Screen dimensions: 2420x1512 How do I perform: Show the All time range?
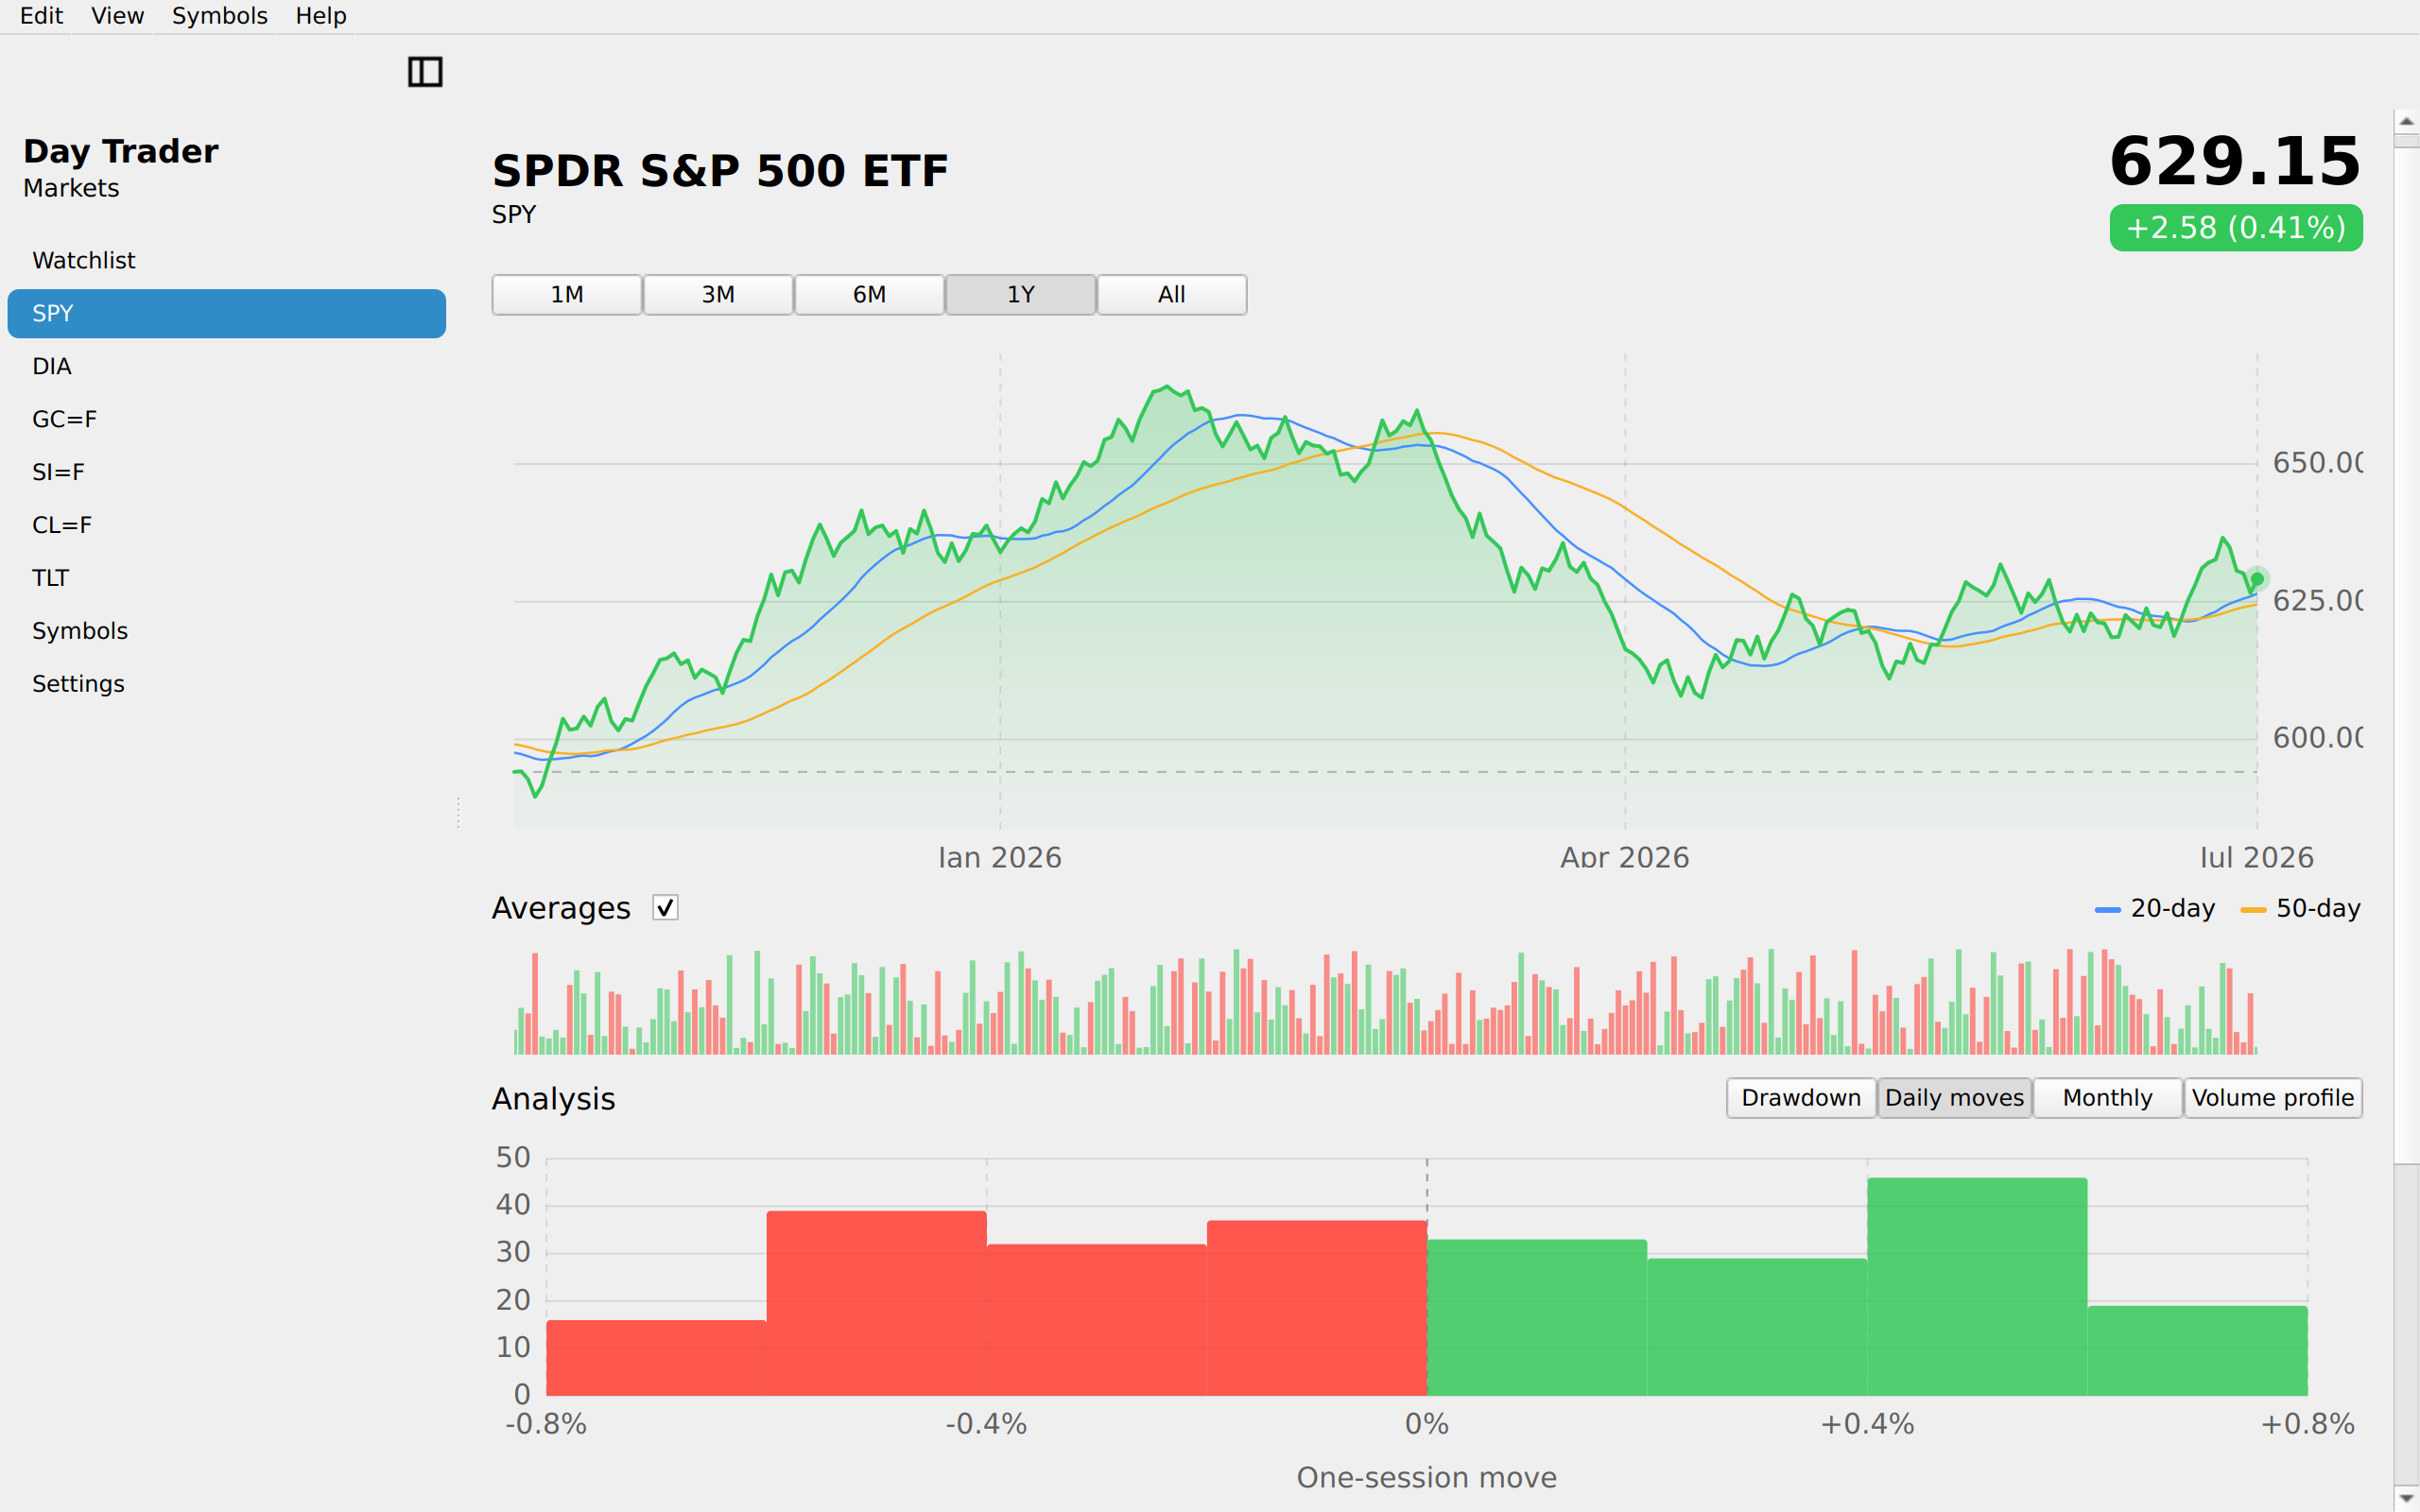click(1172, 295)
